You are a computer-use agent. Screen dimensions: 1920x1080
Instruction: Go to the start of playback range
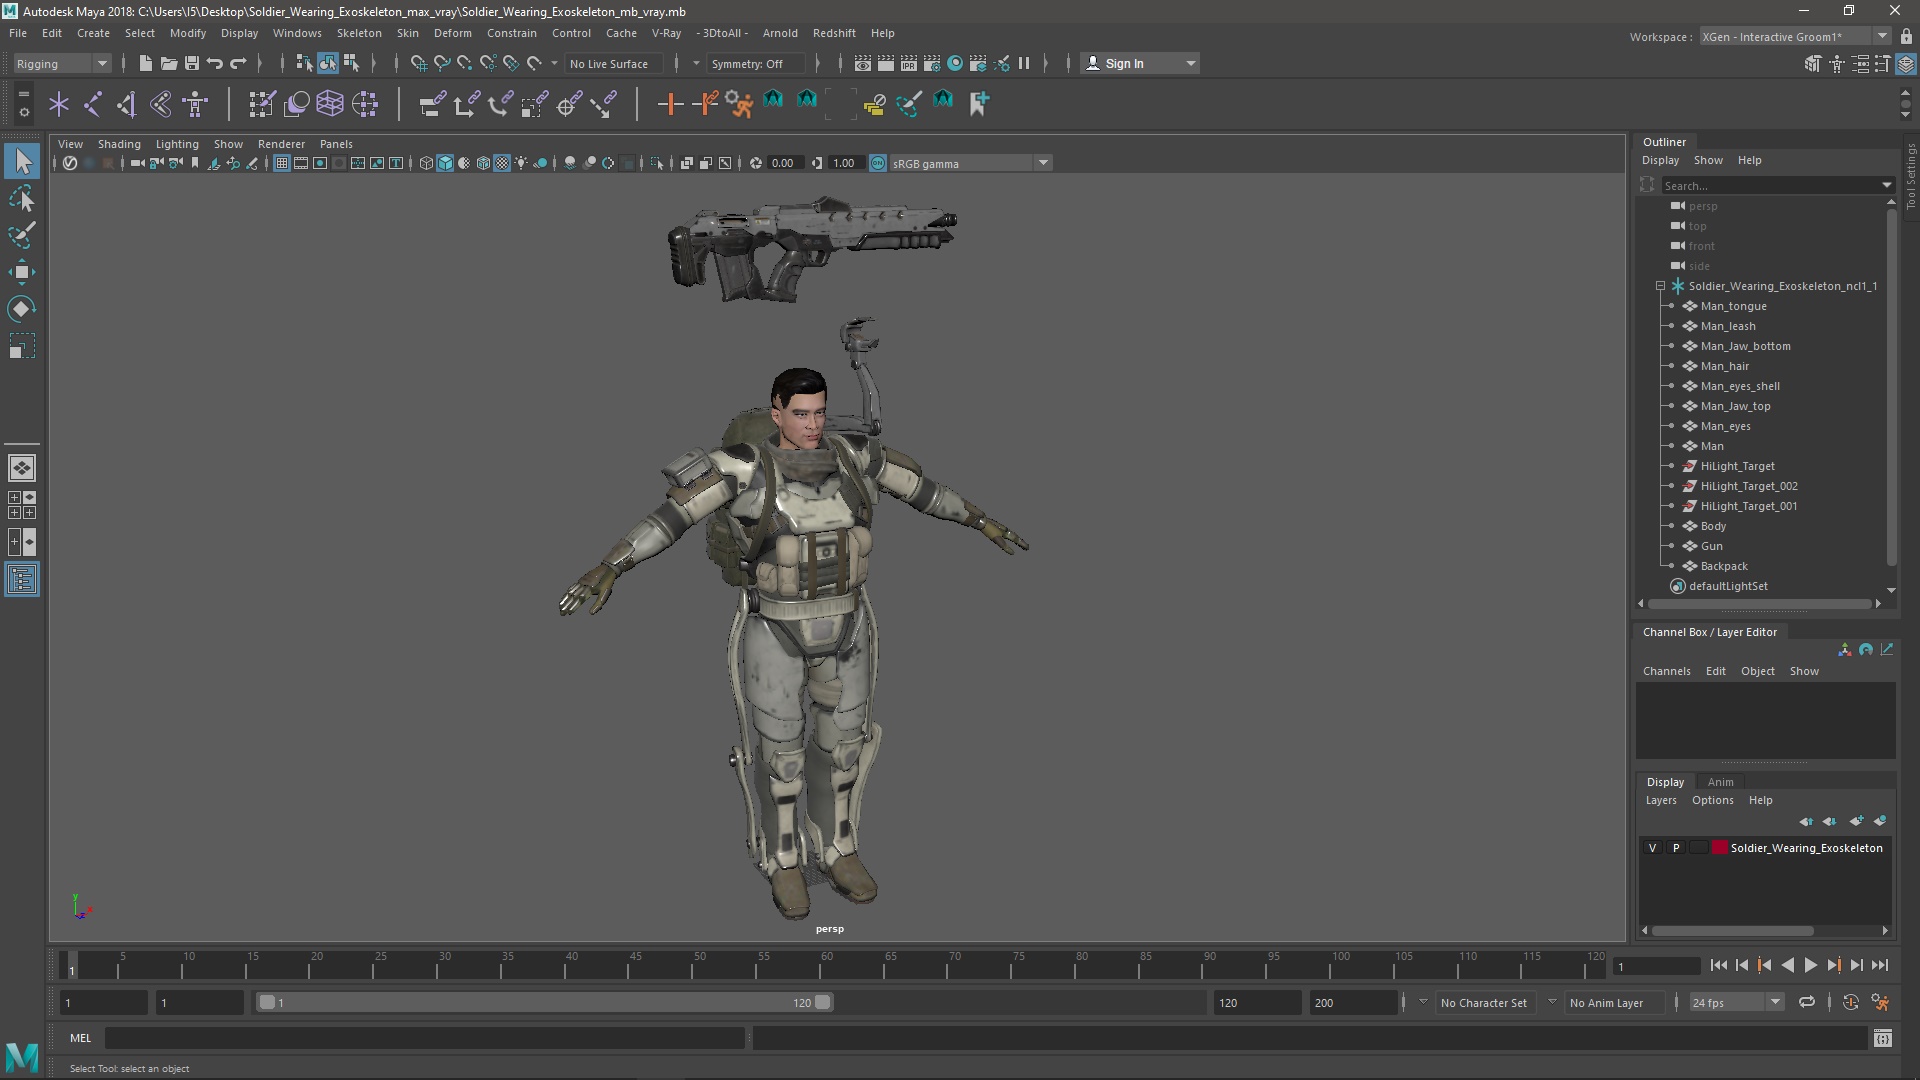(1718, 965)
